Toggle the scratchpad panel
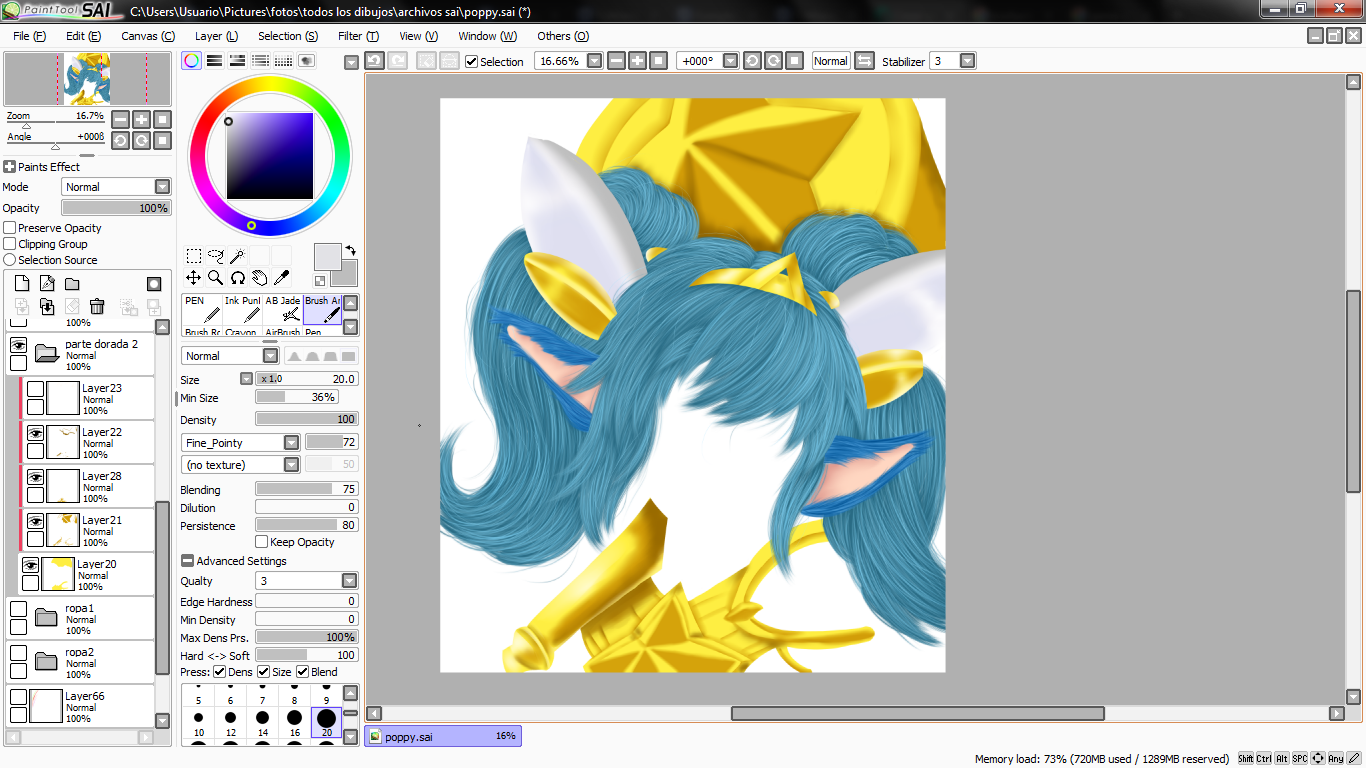1366x768 pixels. coord(306,61)
